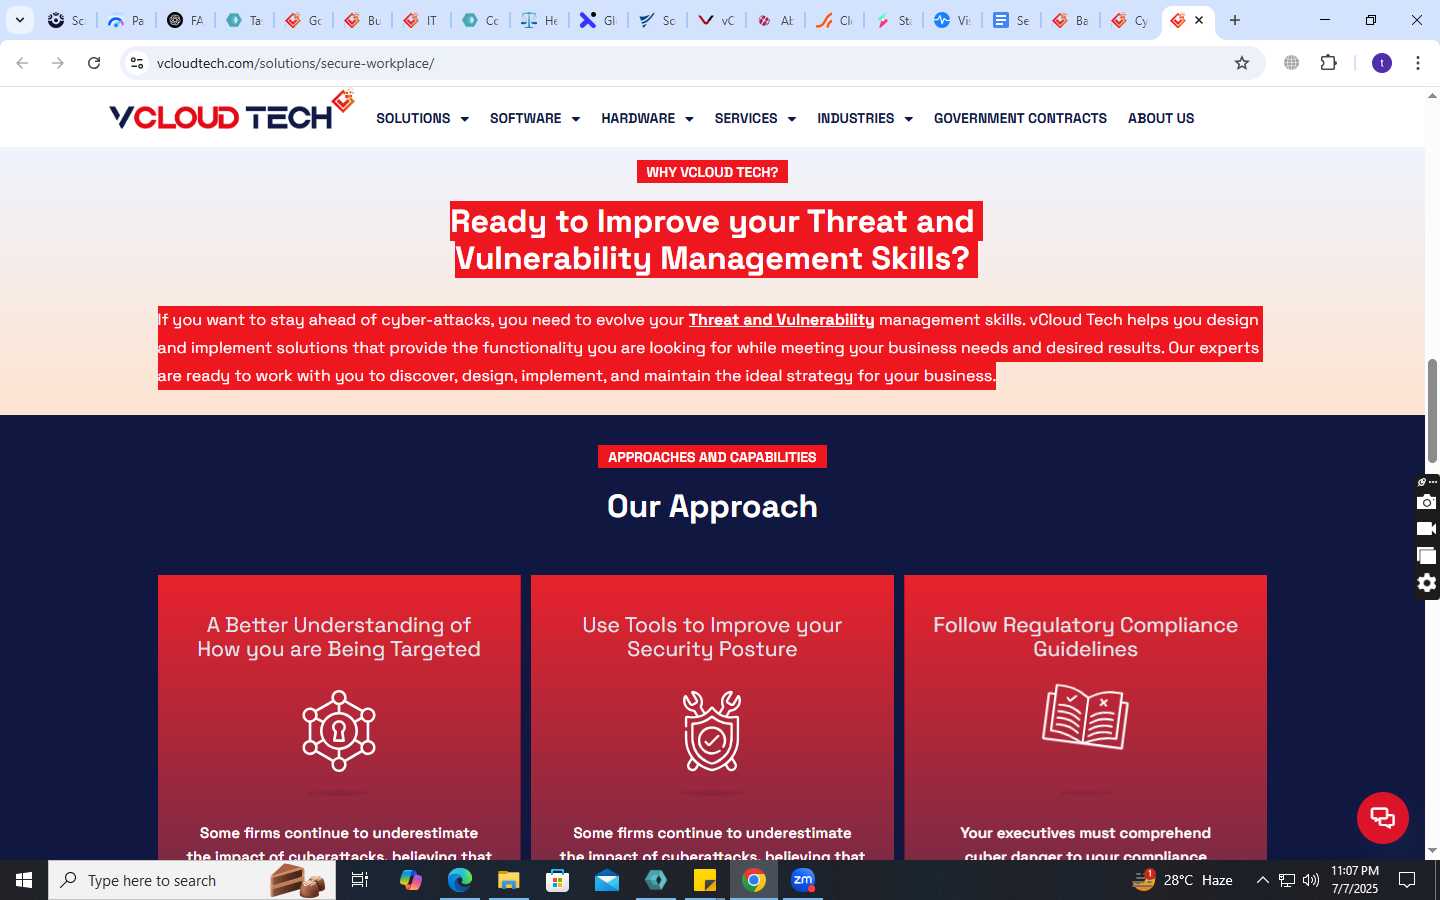Viewport: 1440px width, 900px height.
Task: Click the 'Our Approach' heading
Action: point(712,507)
